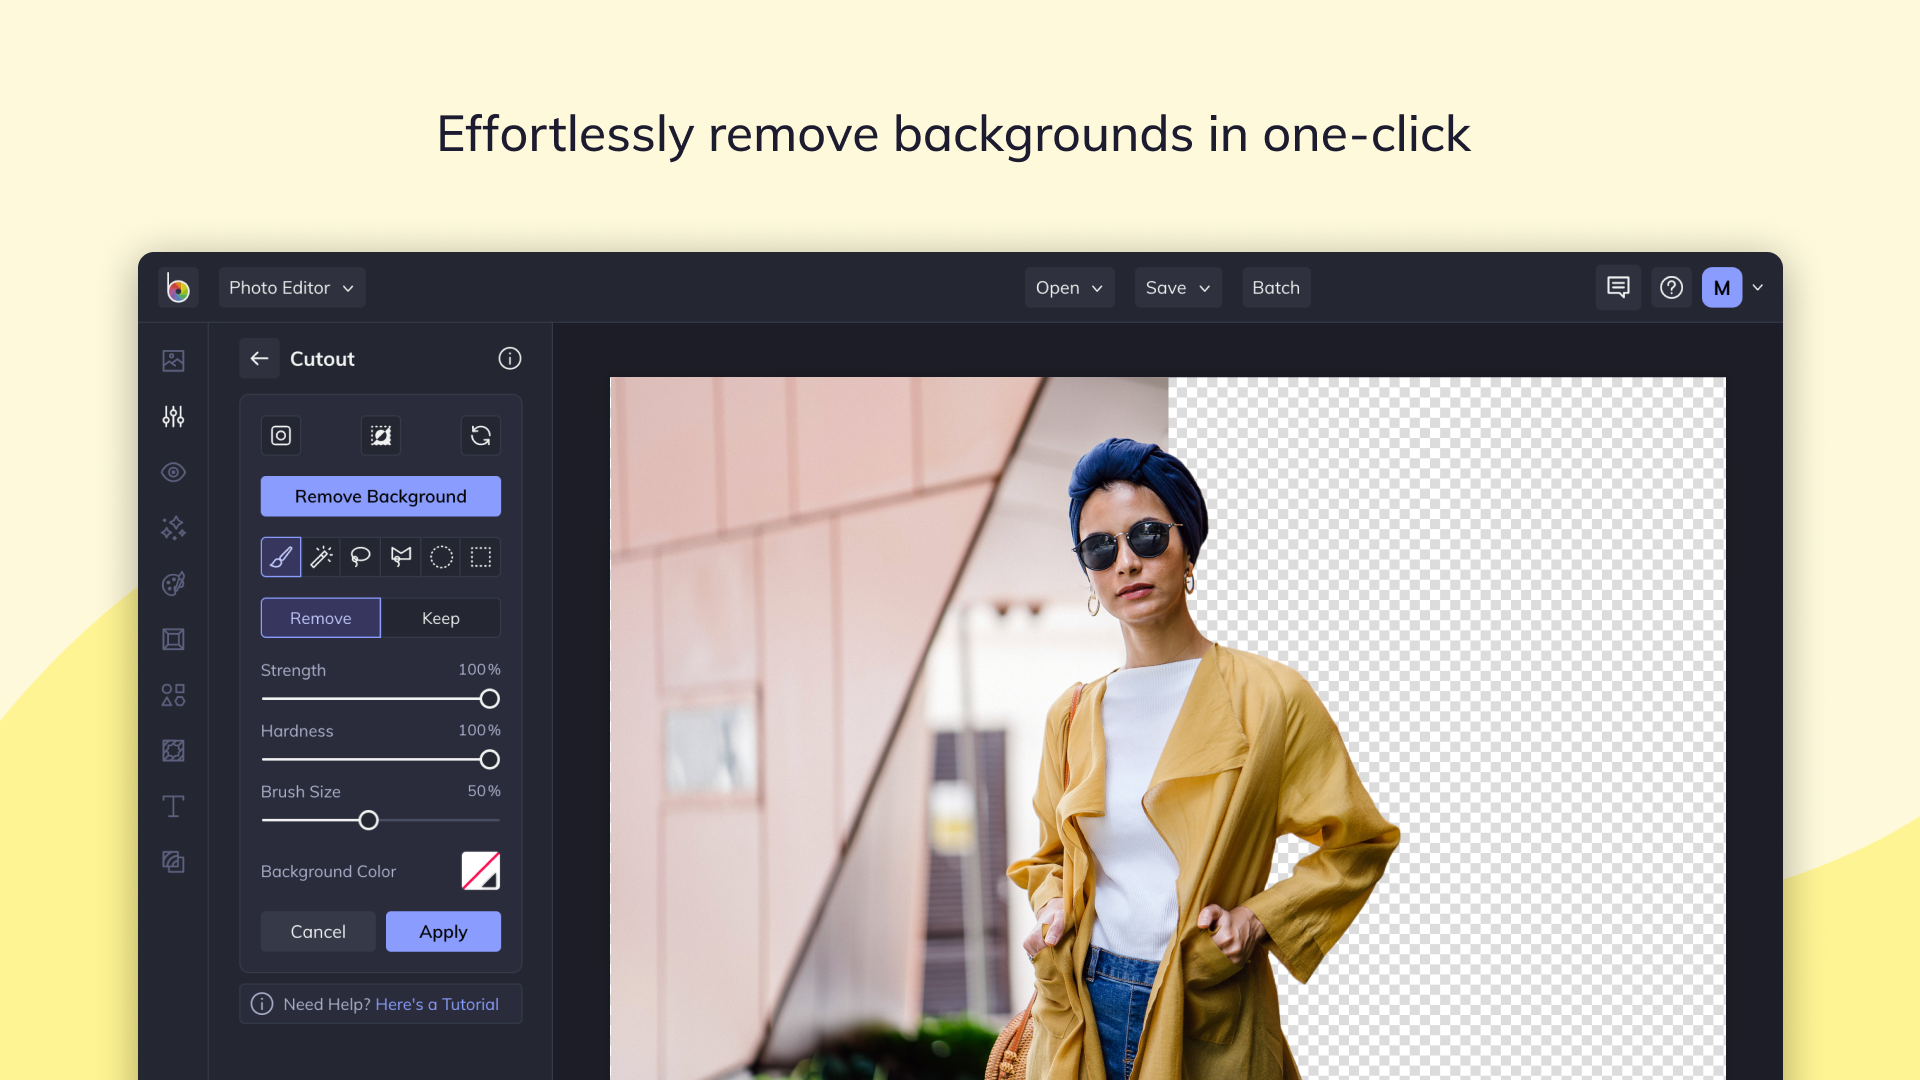Expand the Photo Editor dropdown
1920x1080 pixels.
(292, 288)
